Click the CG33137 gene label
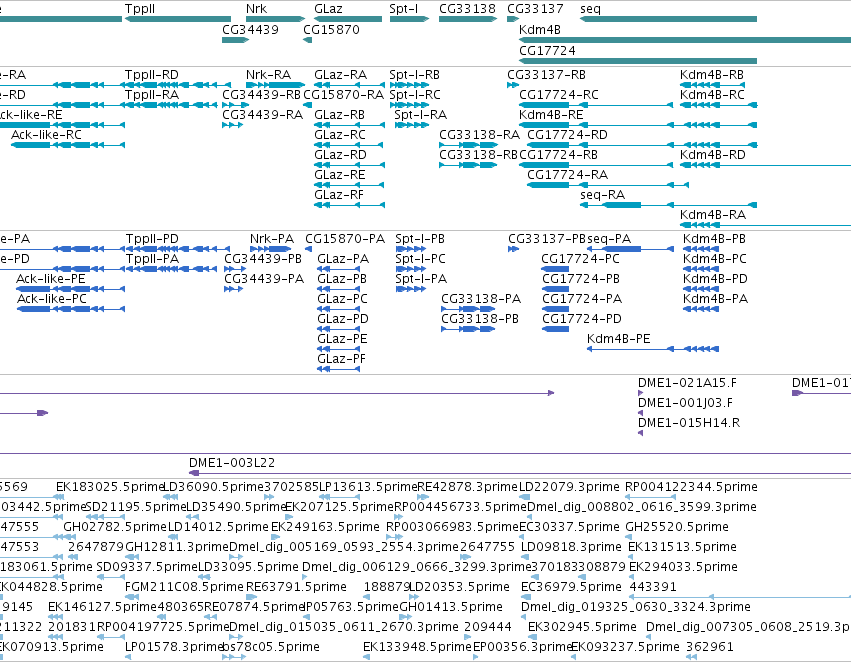 tap(535, 9)
